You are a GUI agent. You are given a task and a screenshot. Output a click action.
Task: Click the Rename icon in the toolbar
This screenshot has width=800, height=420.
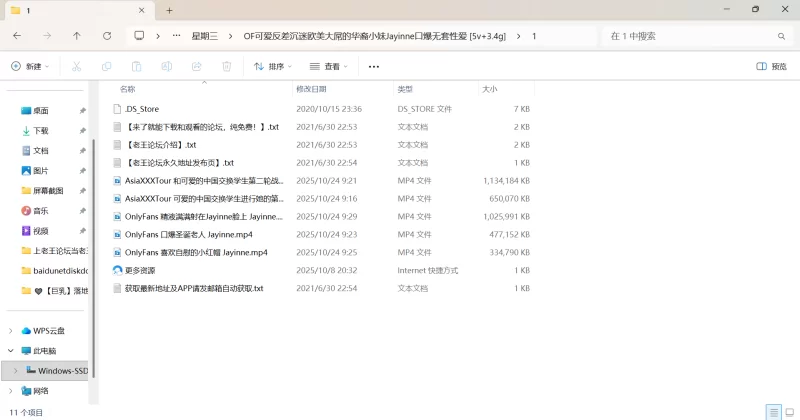click(x=166, y=66)
